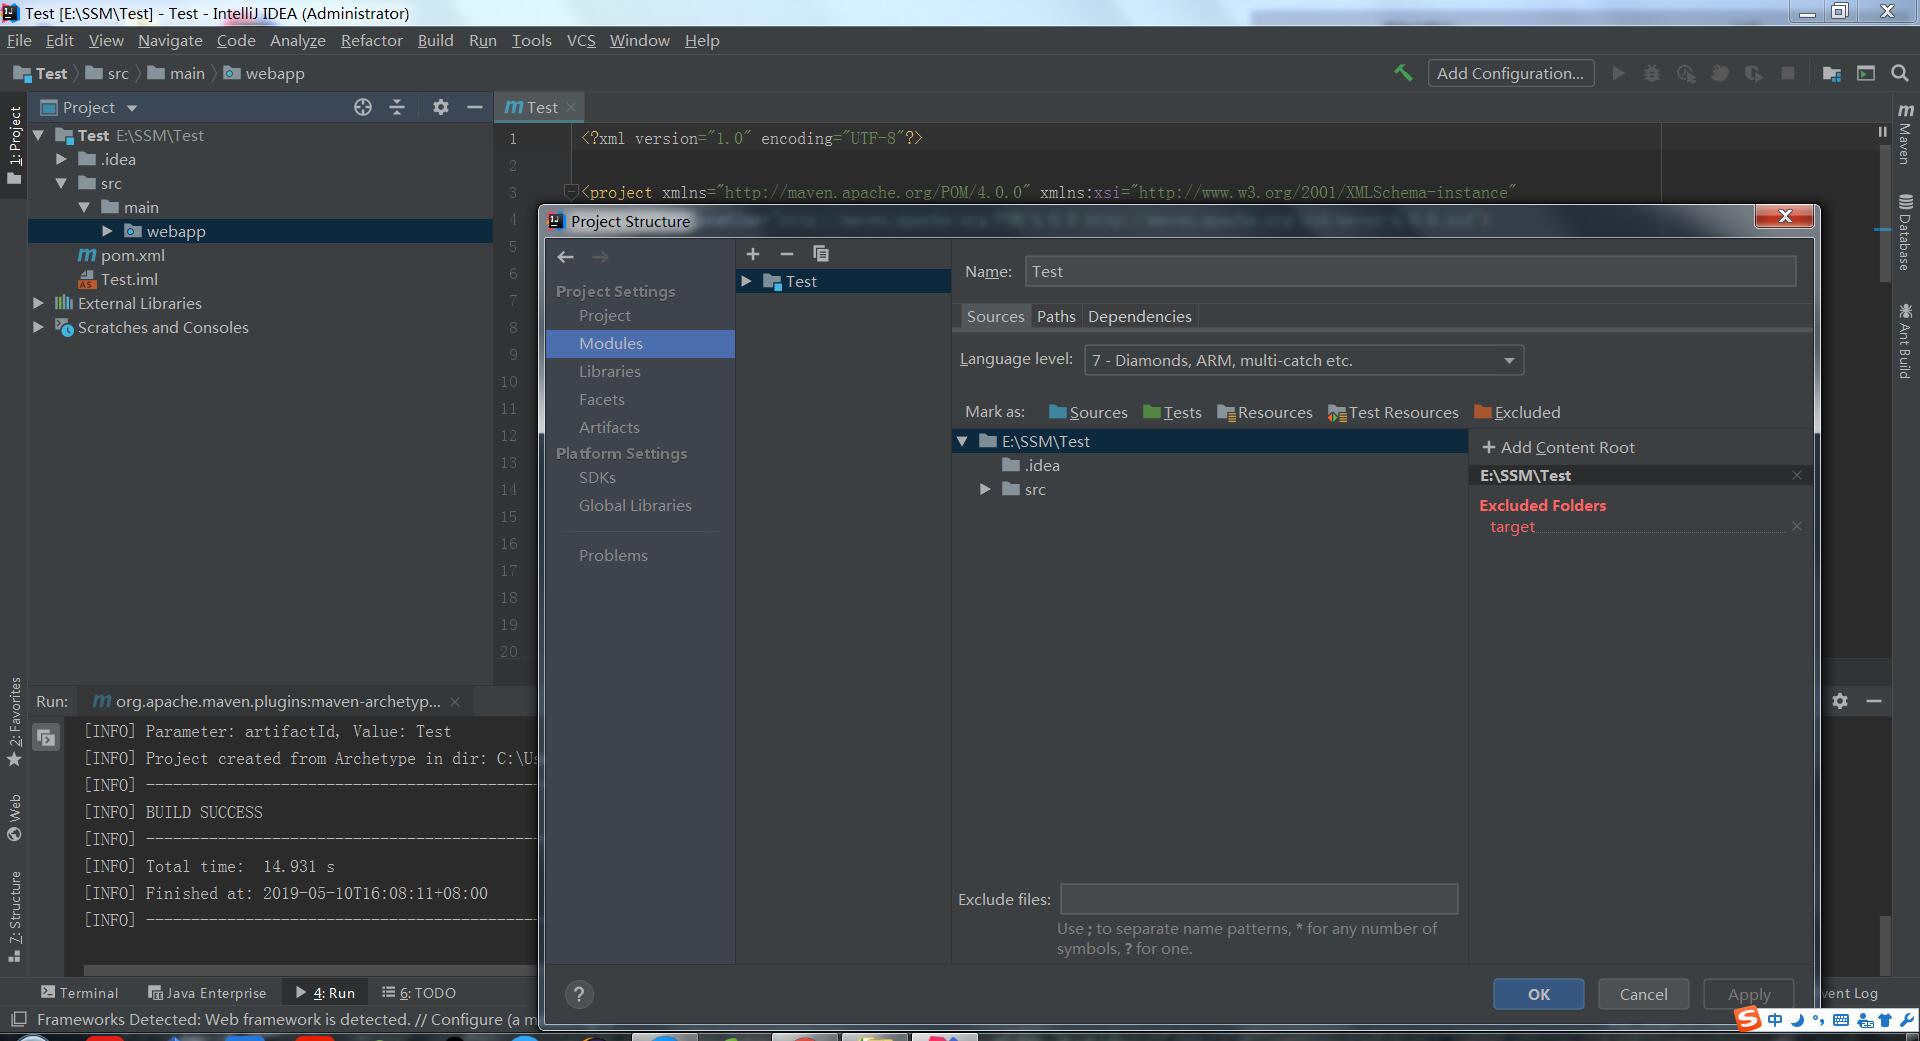1920x1041 pixels.
Task: Open the Terminal tool tab
Action: tap(80, 993)
